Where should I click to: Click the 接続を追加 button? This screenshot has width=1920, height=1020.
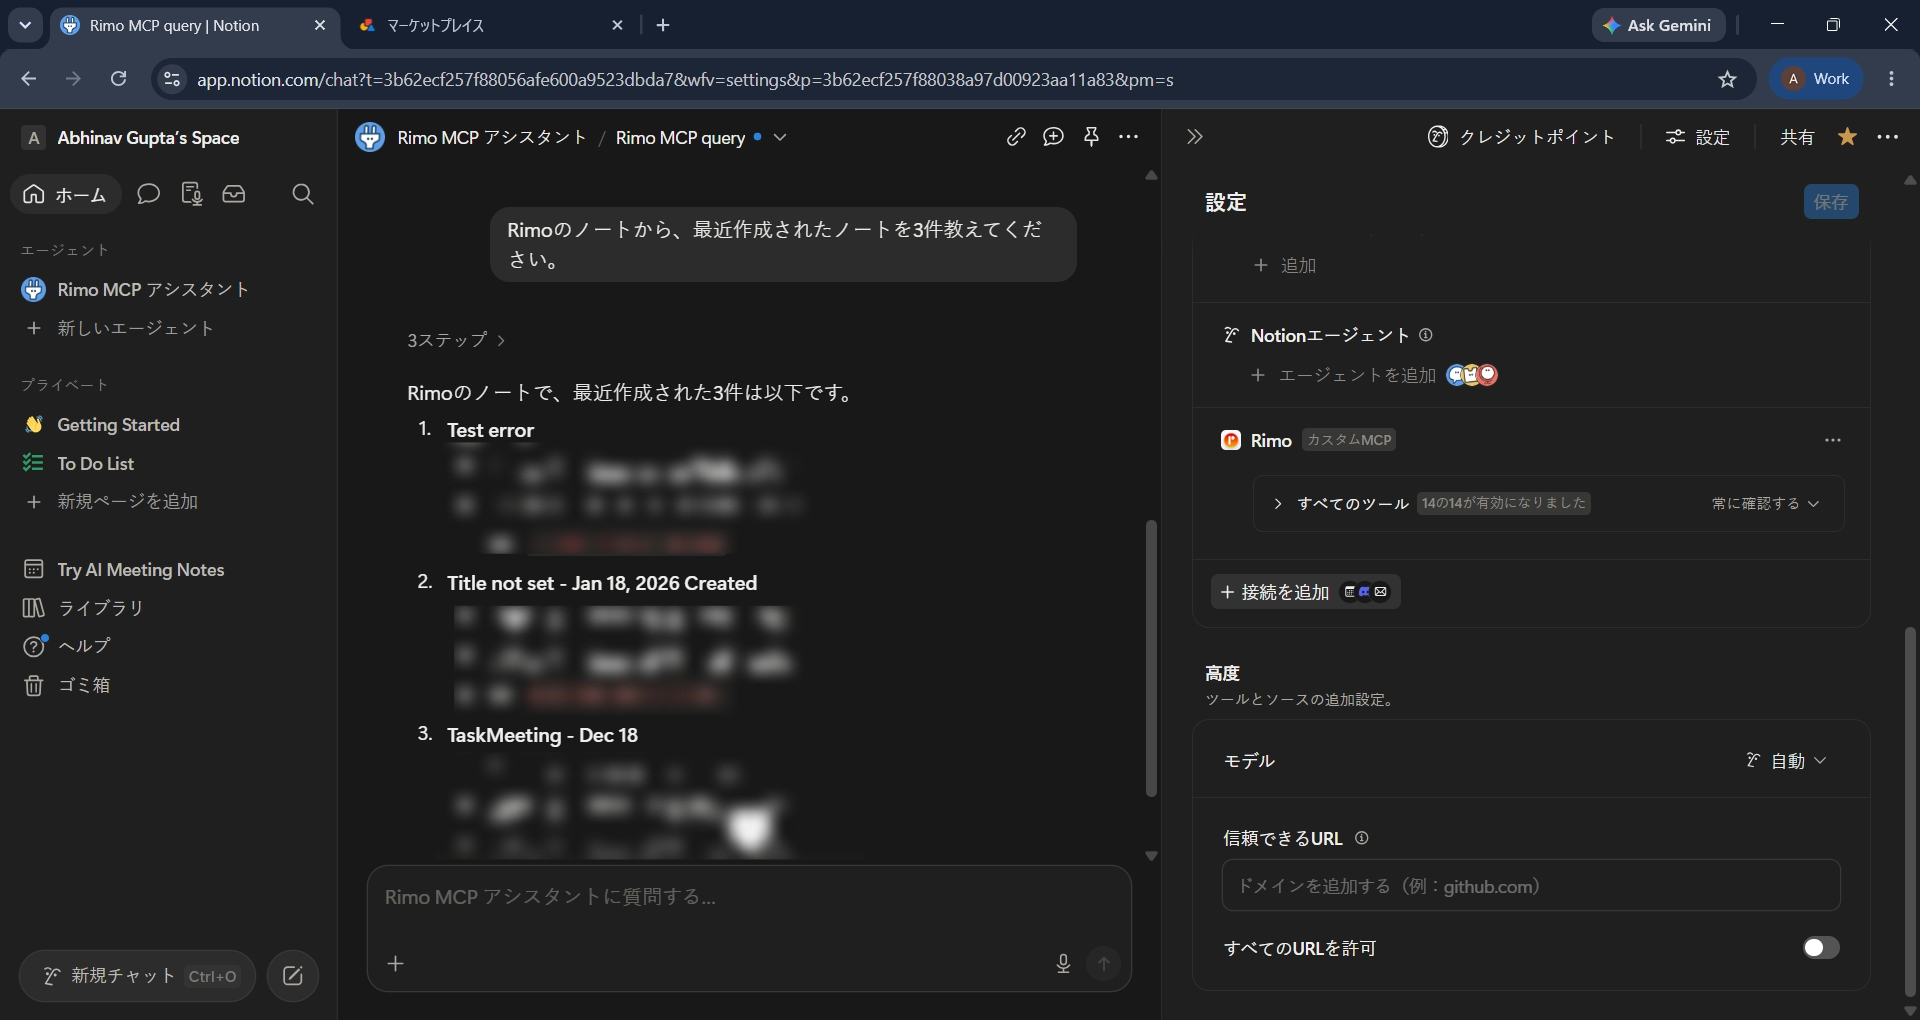[x=1306, y=592]
